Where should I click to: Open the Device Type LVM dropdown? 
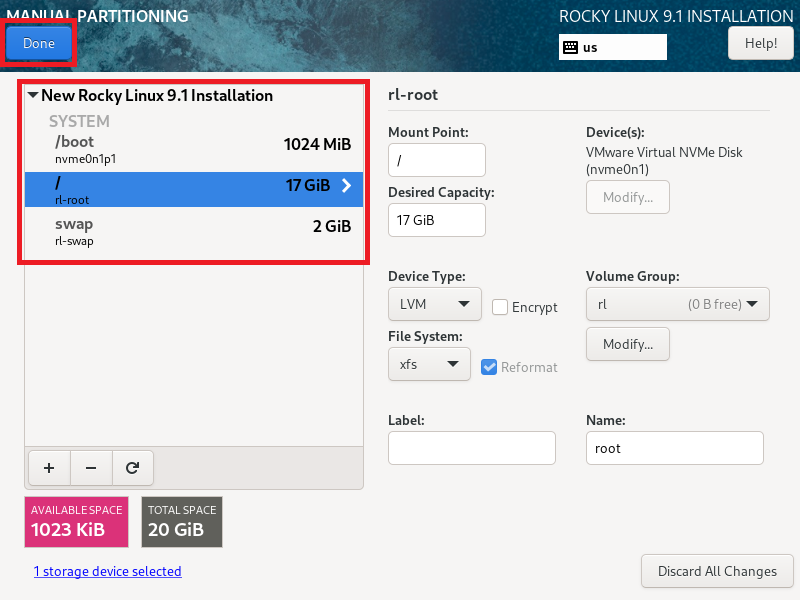point(435,304)
